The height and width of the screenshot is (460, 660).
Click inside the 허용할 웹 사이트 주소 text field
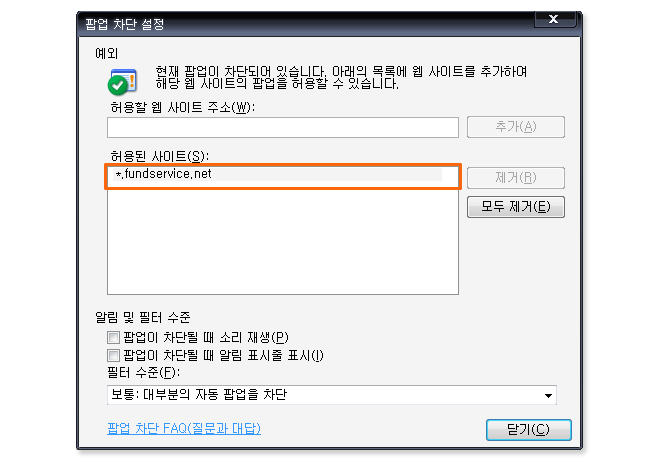click(x=283, y=128)
